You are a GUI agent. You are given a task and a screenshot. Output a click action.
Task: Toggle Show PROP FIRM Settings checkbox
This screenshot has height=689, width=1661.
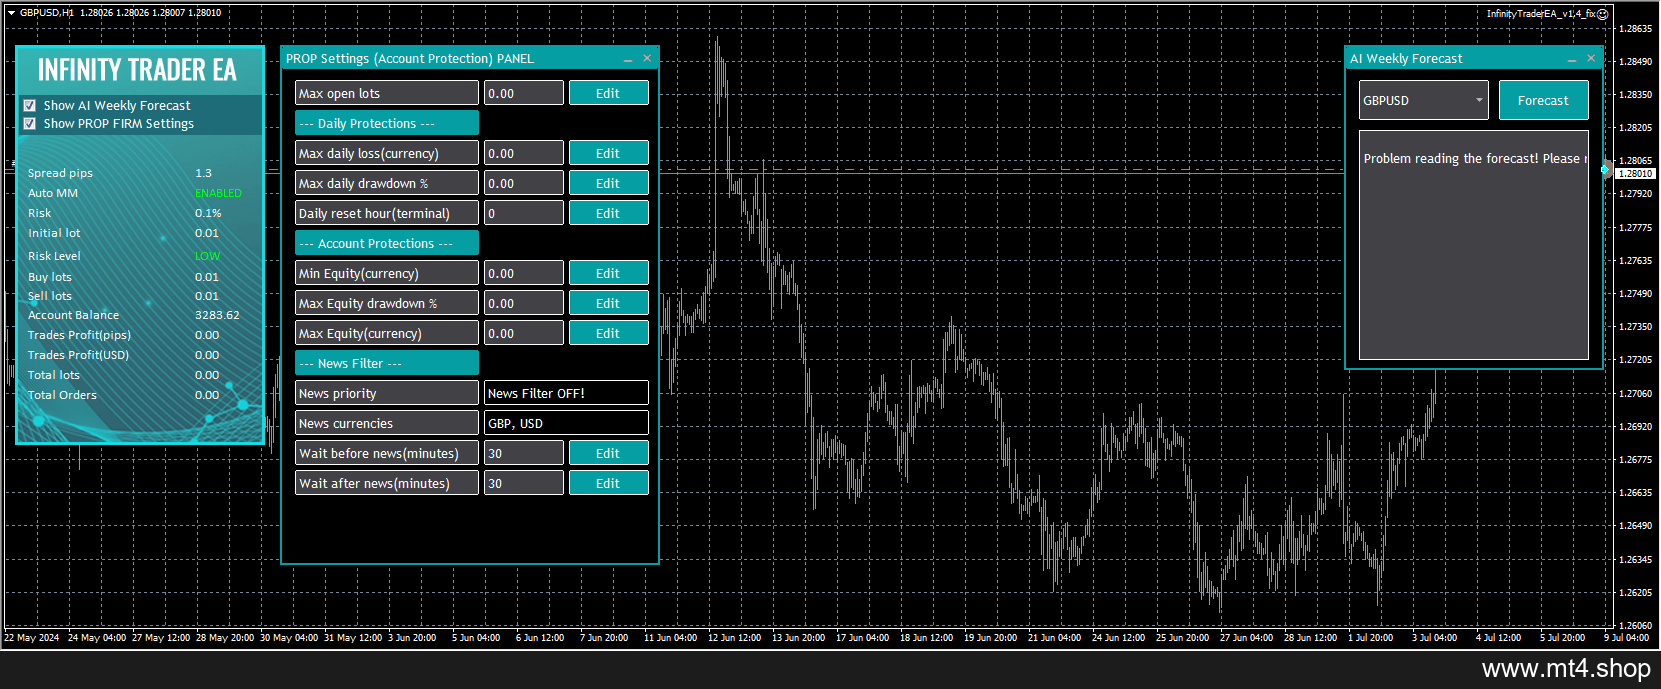pyautogui.click(x=30, y=123)
